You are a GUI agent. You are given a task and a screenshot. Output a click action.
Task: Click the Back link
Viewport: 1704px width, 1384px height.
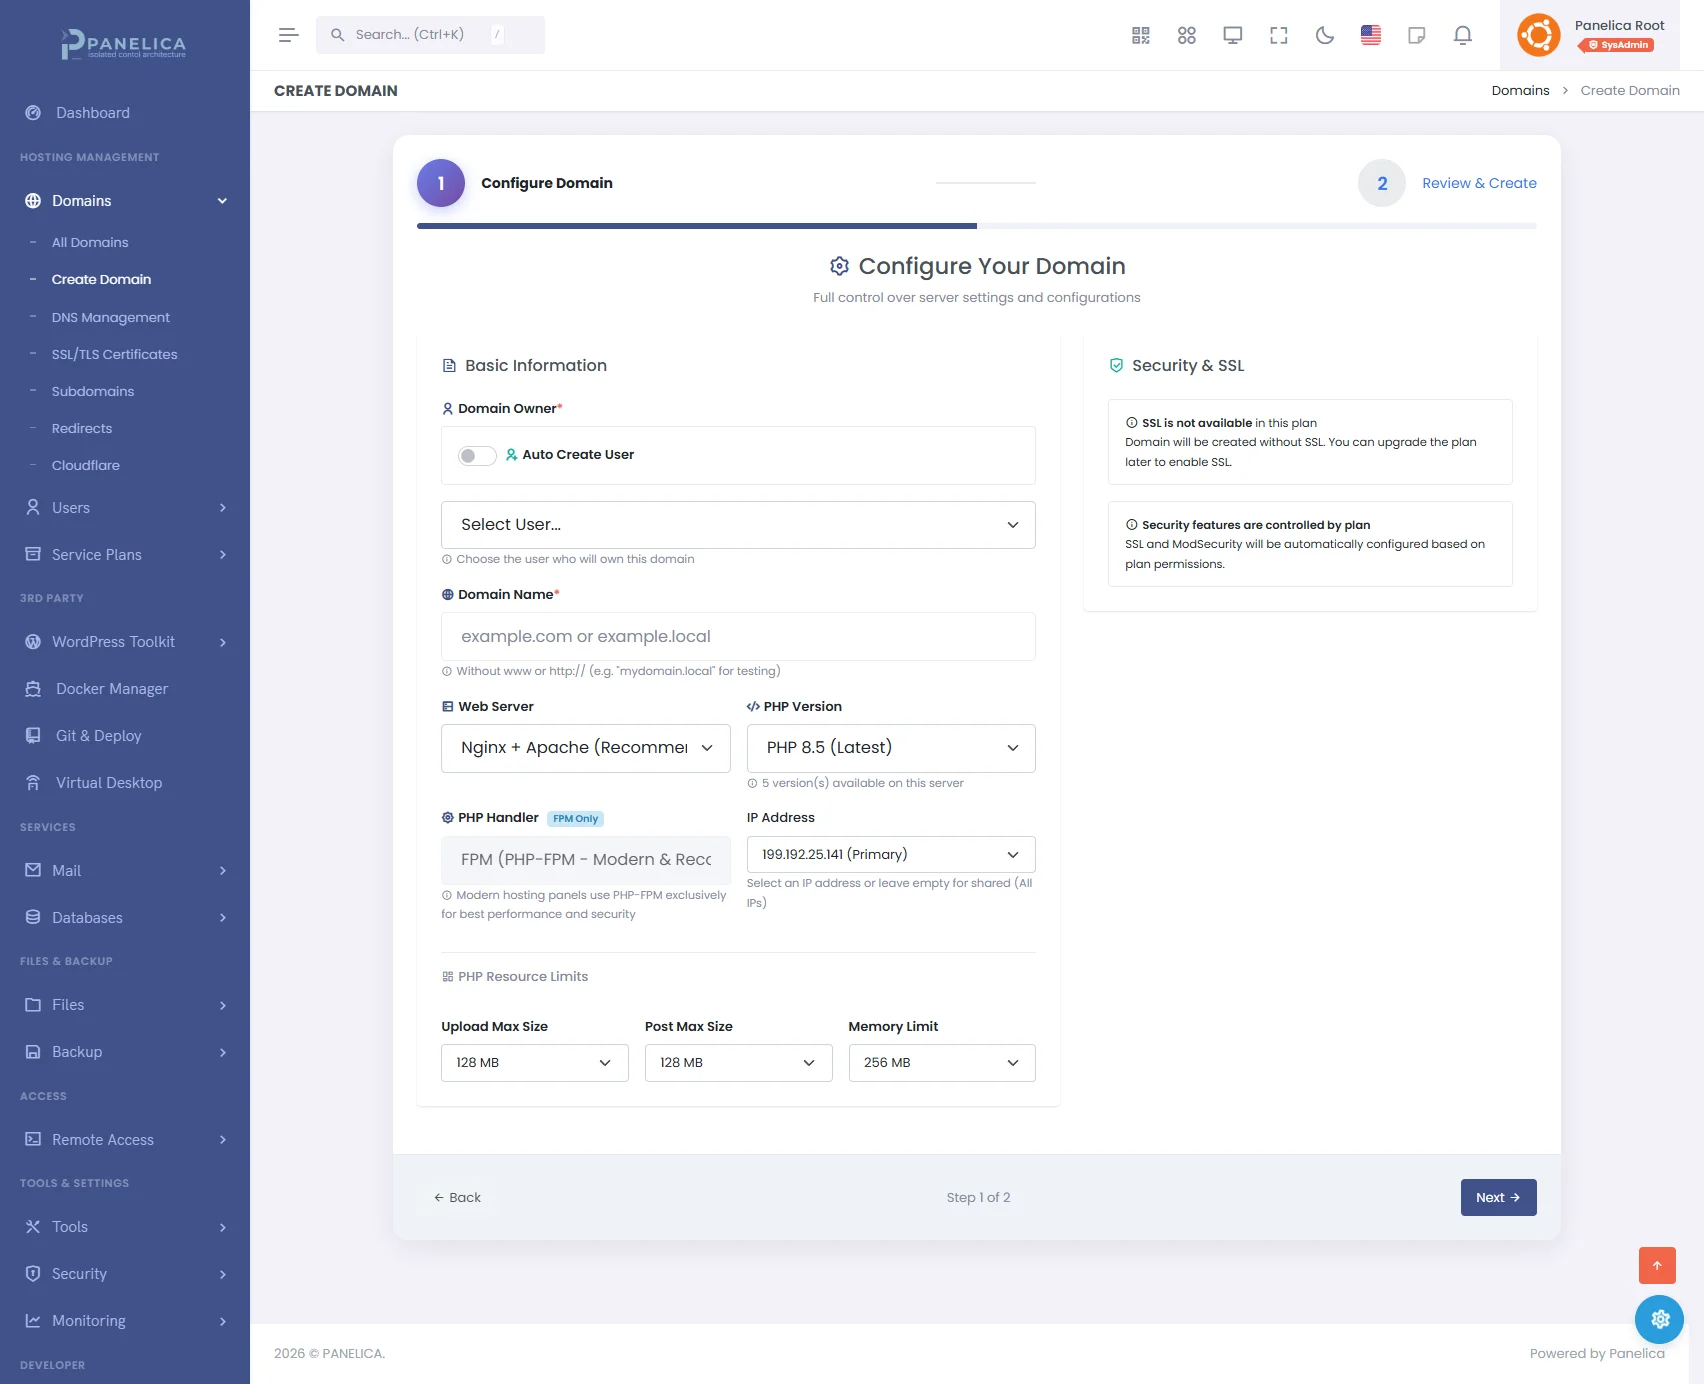pyautogui.click(x=457, y=1197)
